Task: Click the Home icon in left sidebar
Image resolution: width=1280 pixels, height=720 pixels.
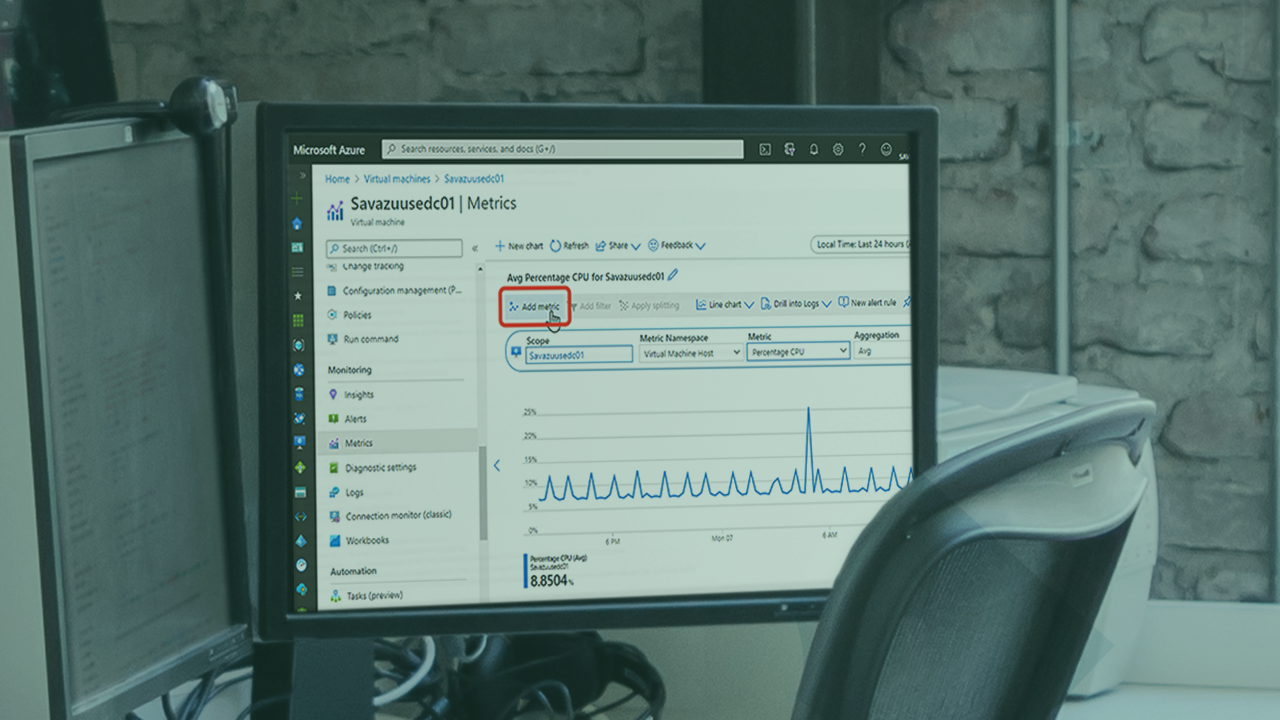Action: (297, 223)
